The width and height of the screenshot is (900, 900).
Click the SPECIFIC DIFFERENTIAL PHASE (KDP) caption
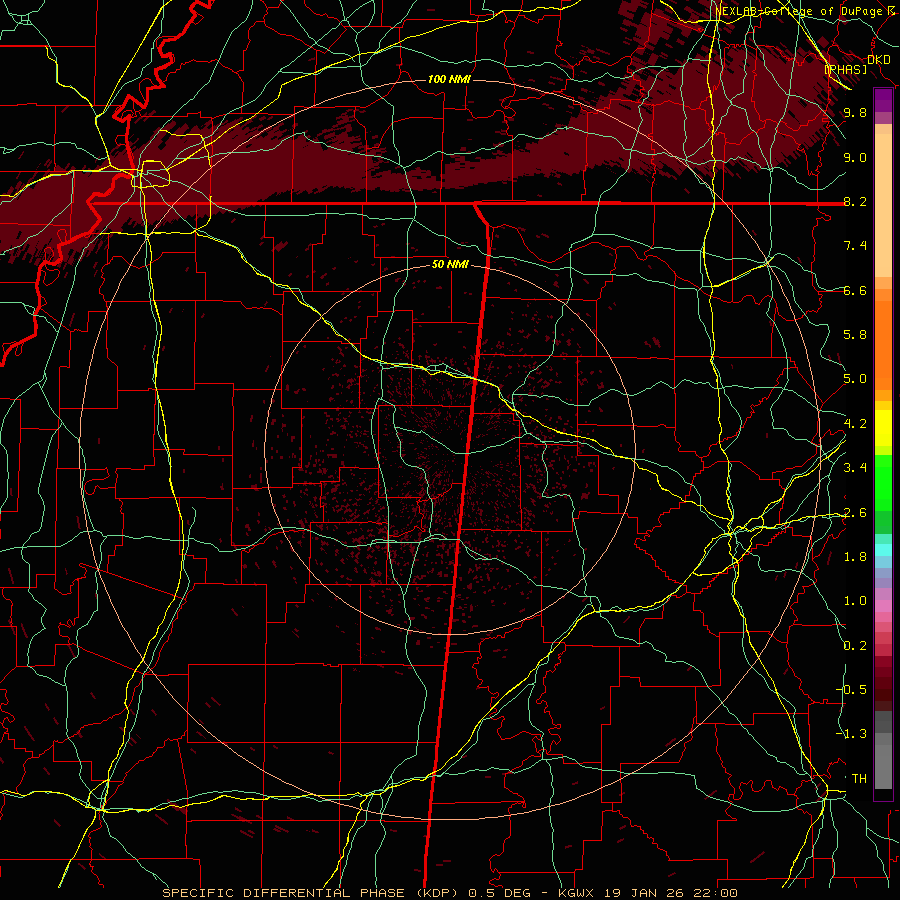pos(312,893)
